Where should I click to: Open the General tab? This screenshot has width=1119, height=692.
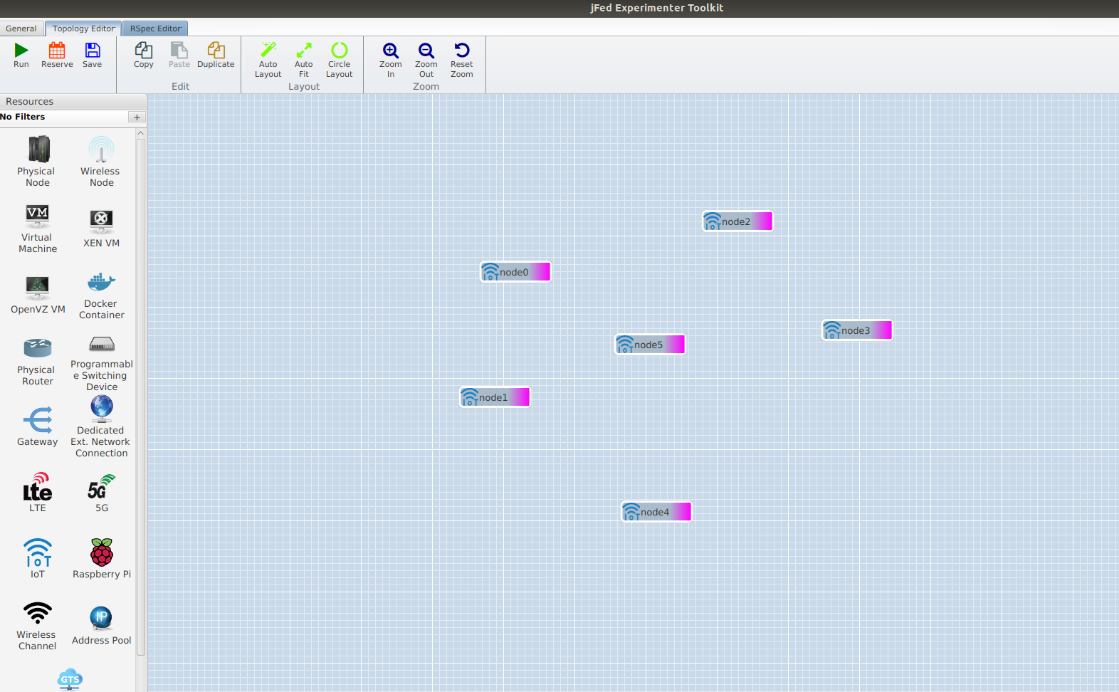(x=21, y=29)
